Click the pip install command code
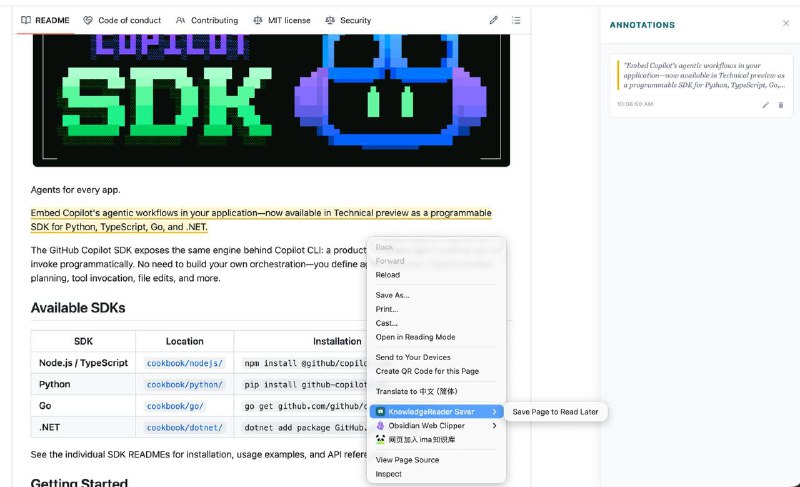Viewport: 800px width, 487px height. pos(305,385)
